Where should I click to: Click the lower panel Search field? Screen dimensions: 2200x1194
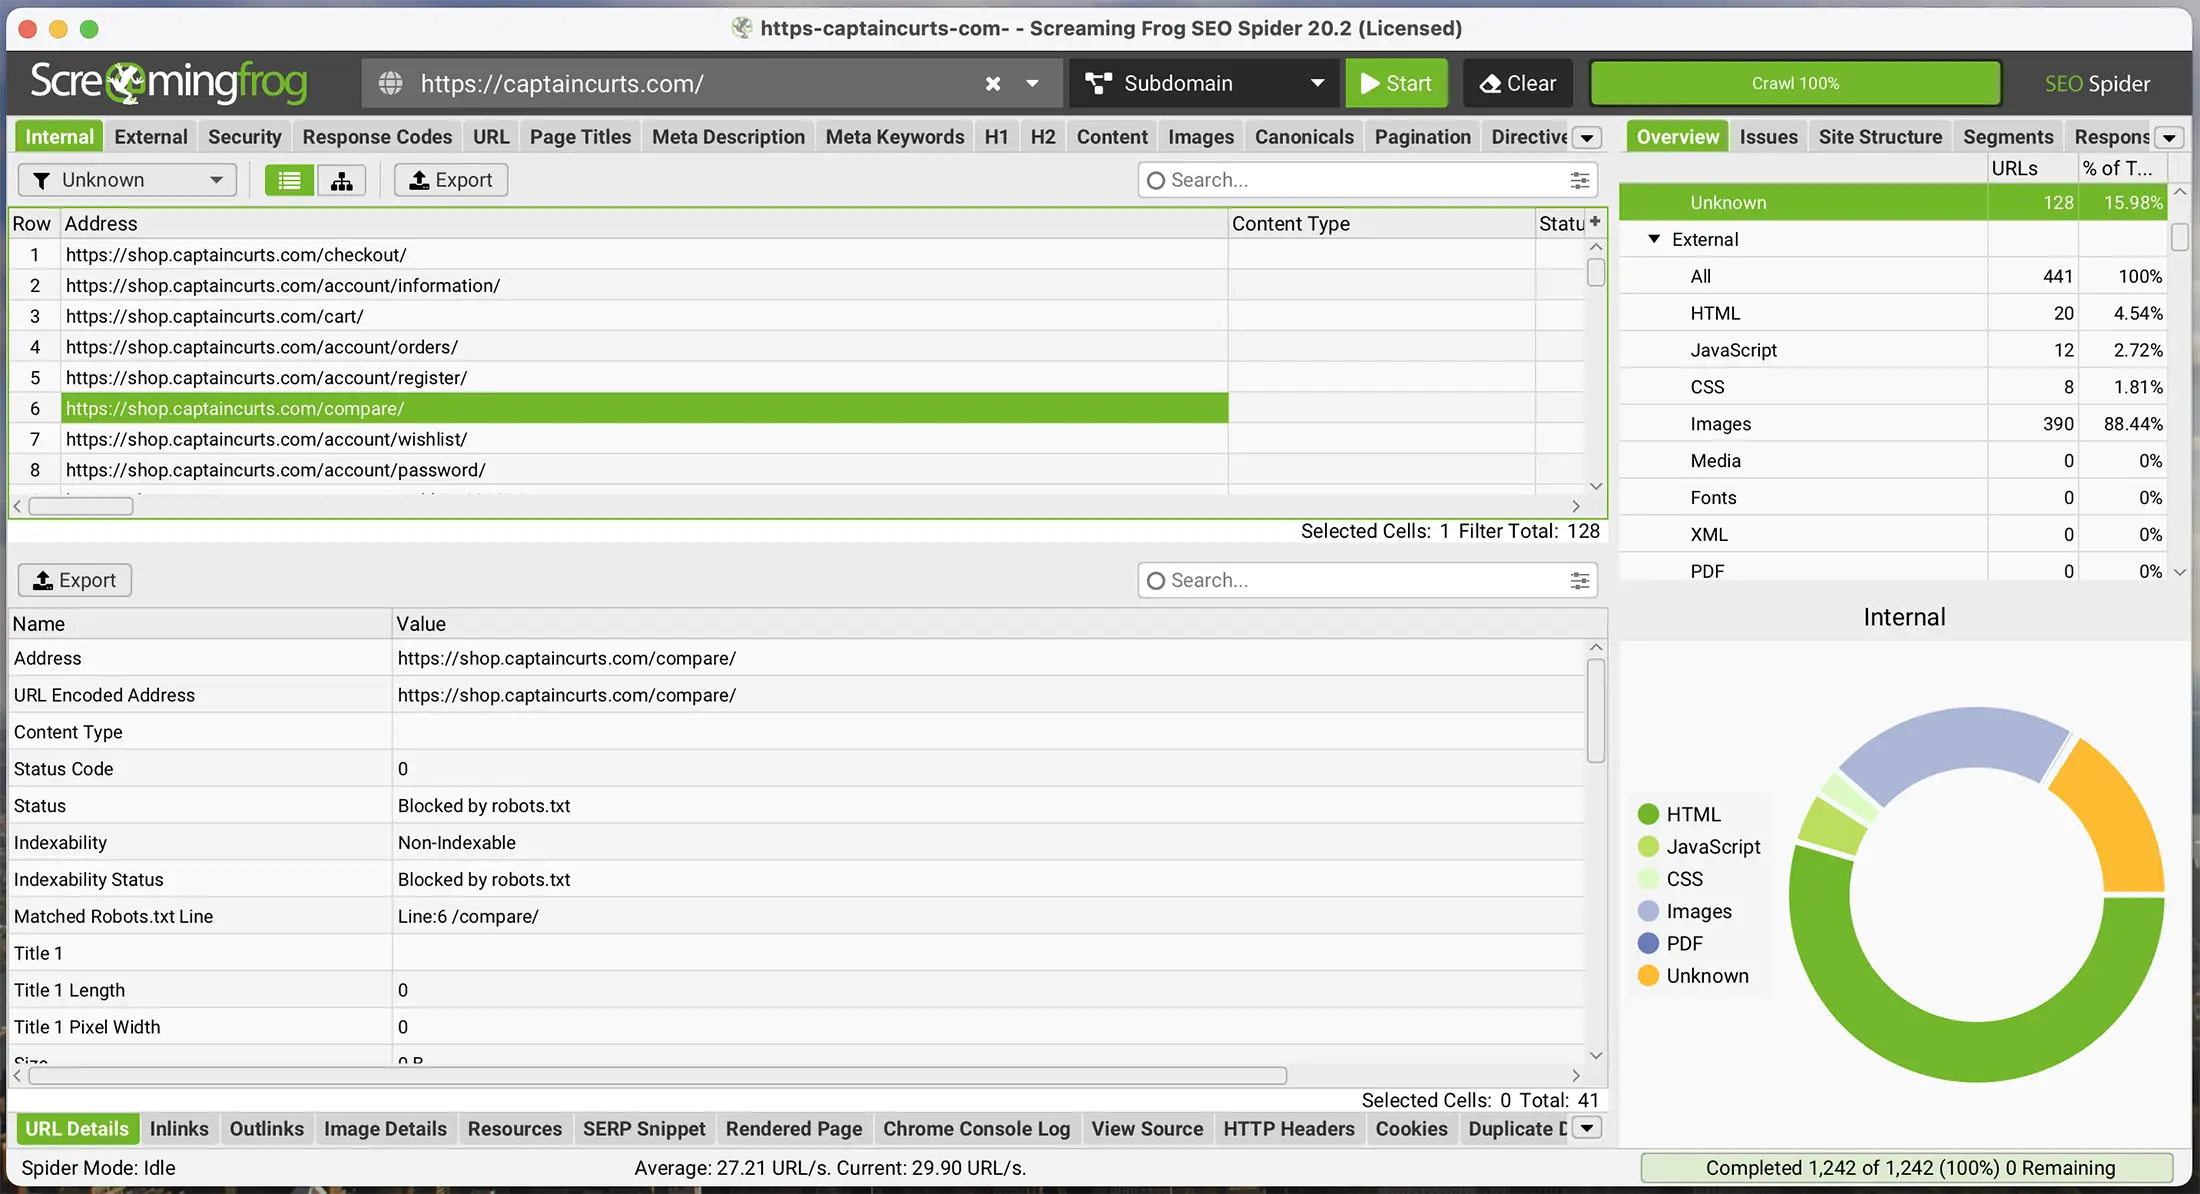tap(1366, 580)
